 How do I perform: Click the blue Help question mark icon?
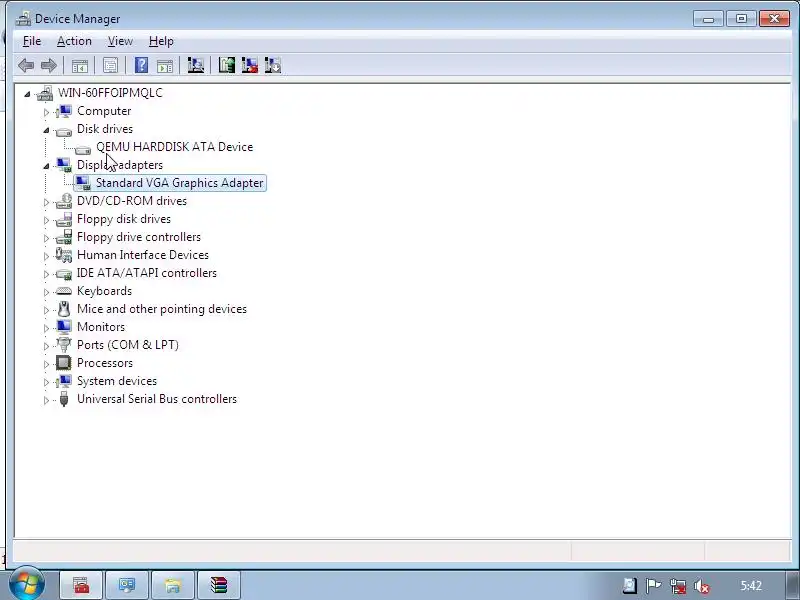141,65
